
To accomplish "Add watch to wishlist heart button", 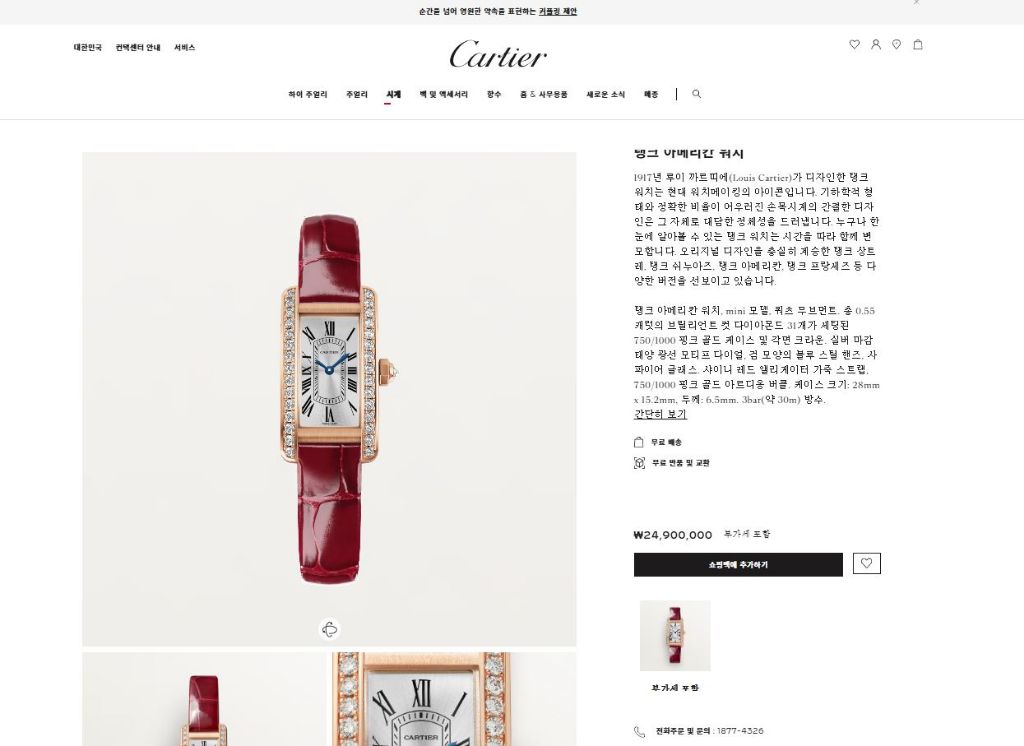I will coord(867,563).
